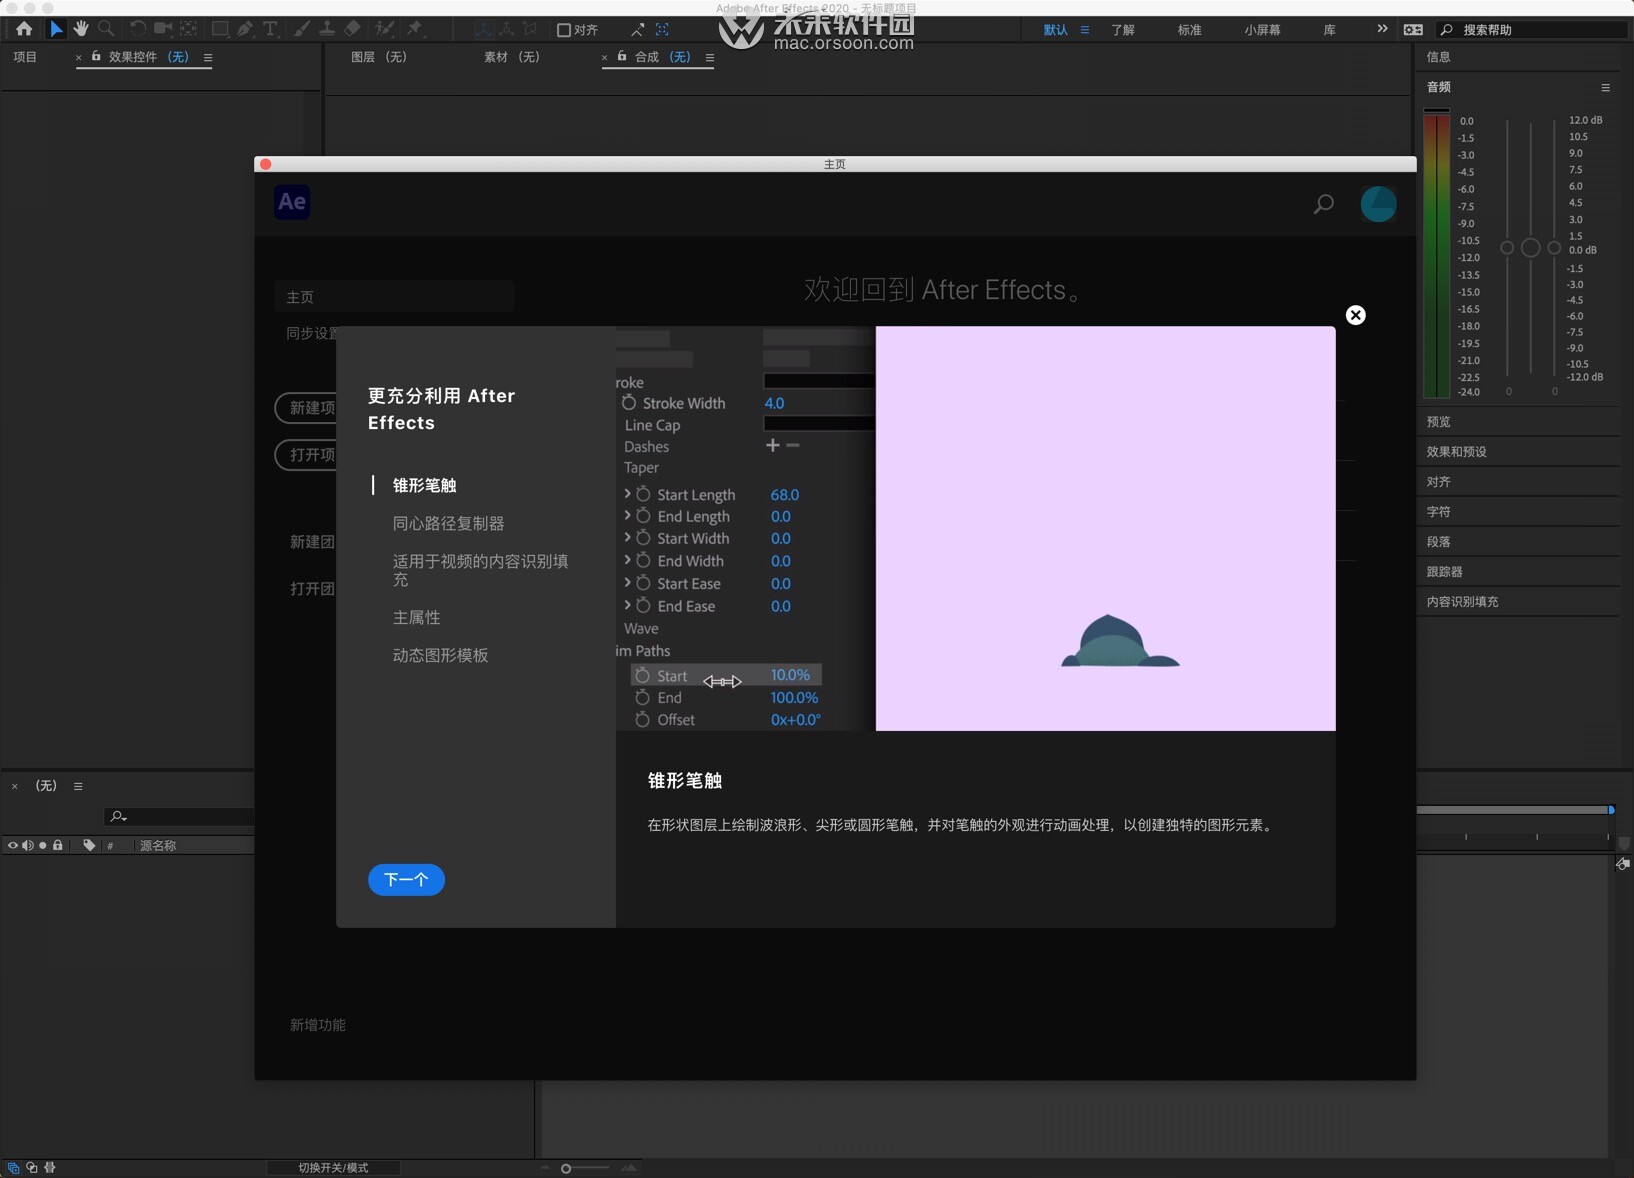1634x1178 pixels.
Task: Click the blue bounding-box snap icon
Action: (x=662, y=30)
